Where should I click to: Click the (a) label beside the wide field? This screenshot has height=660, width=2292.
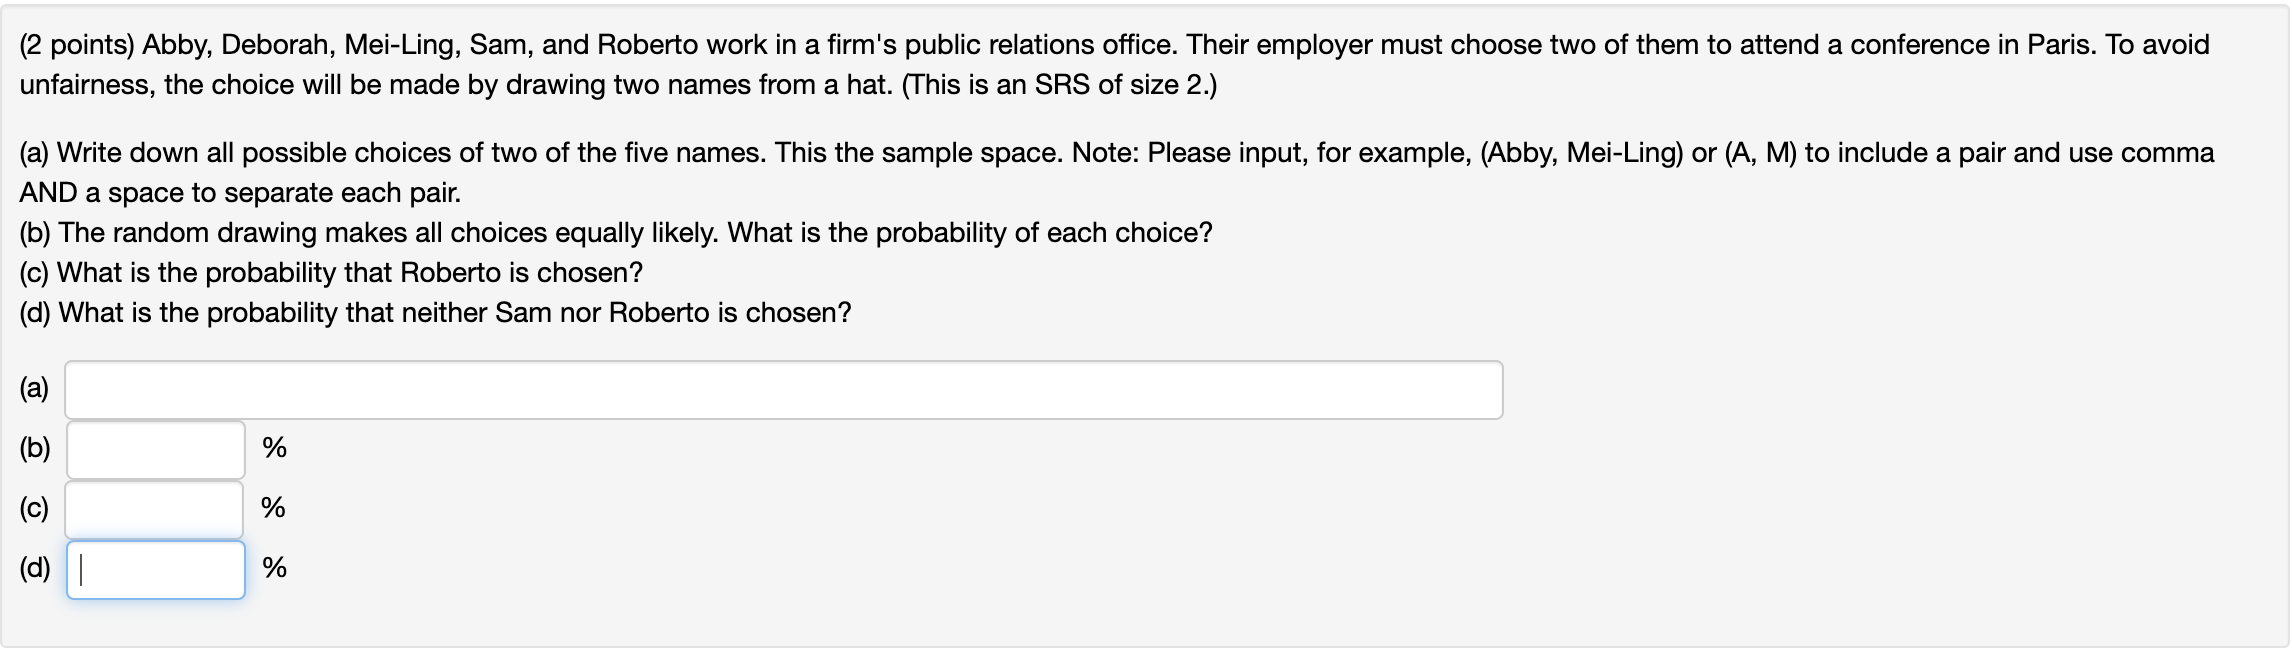[34, 389]
